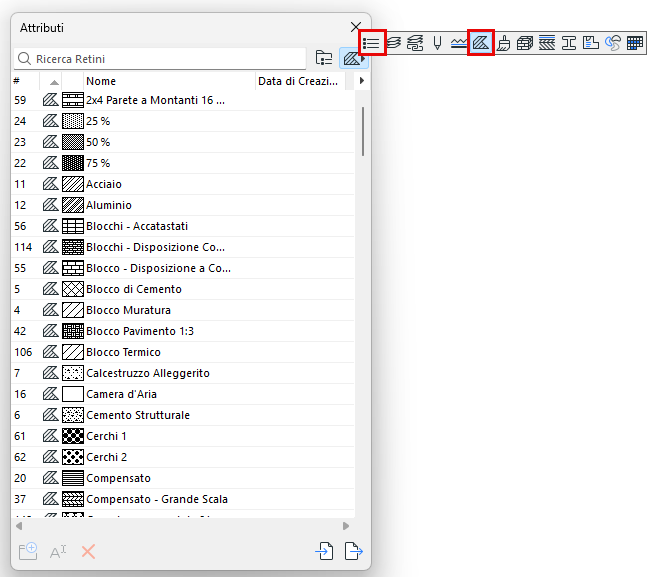Screen dimensions: 657x577
Task: Click index number 114 cell
Action: pyautogui.click(x=23, y=247)
